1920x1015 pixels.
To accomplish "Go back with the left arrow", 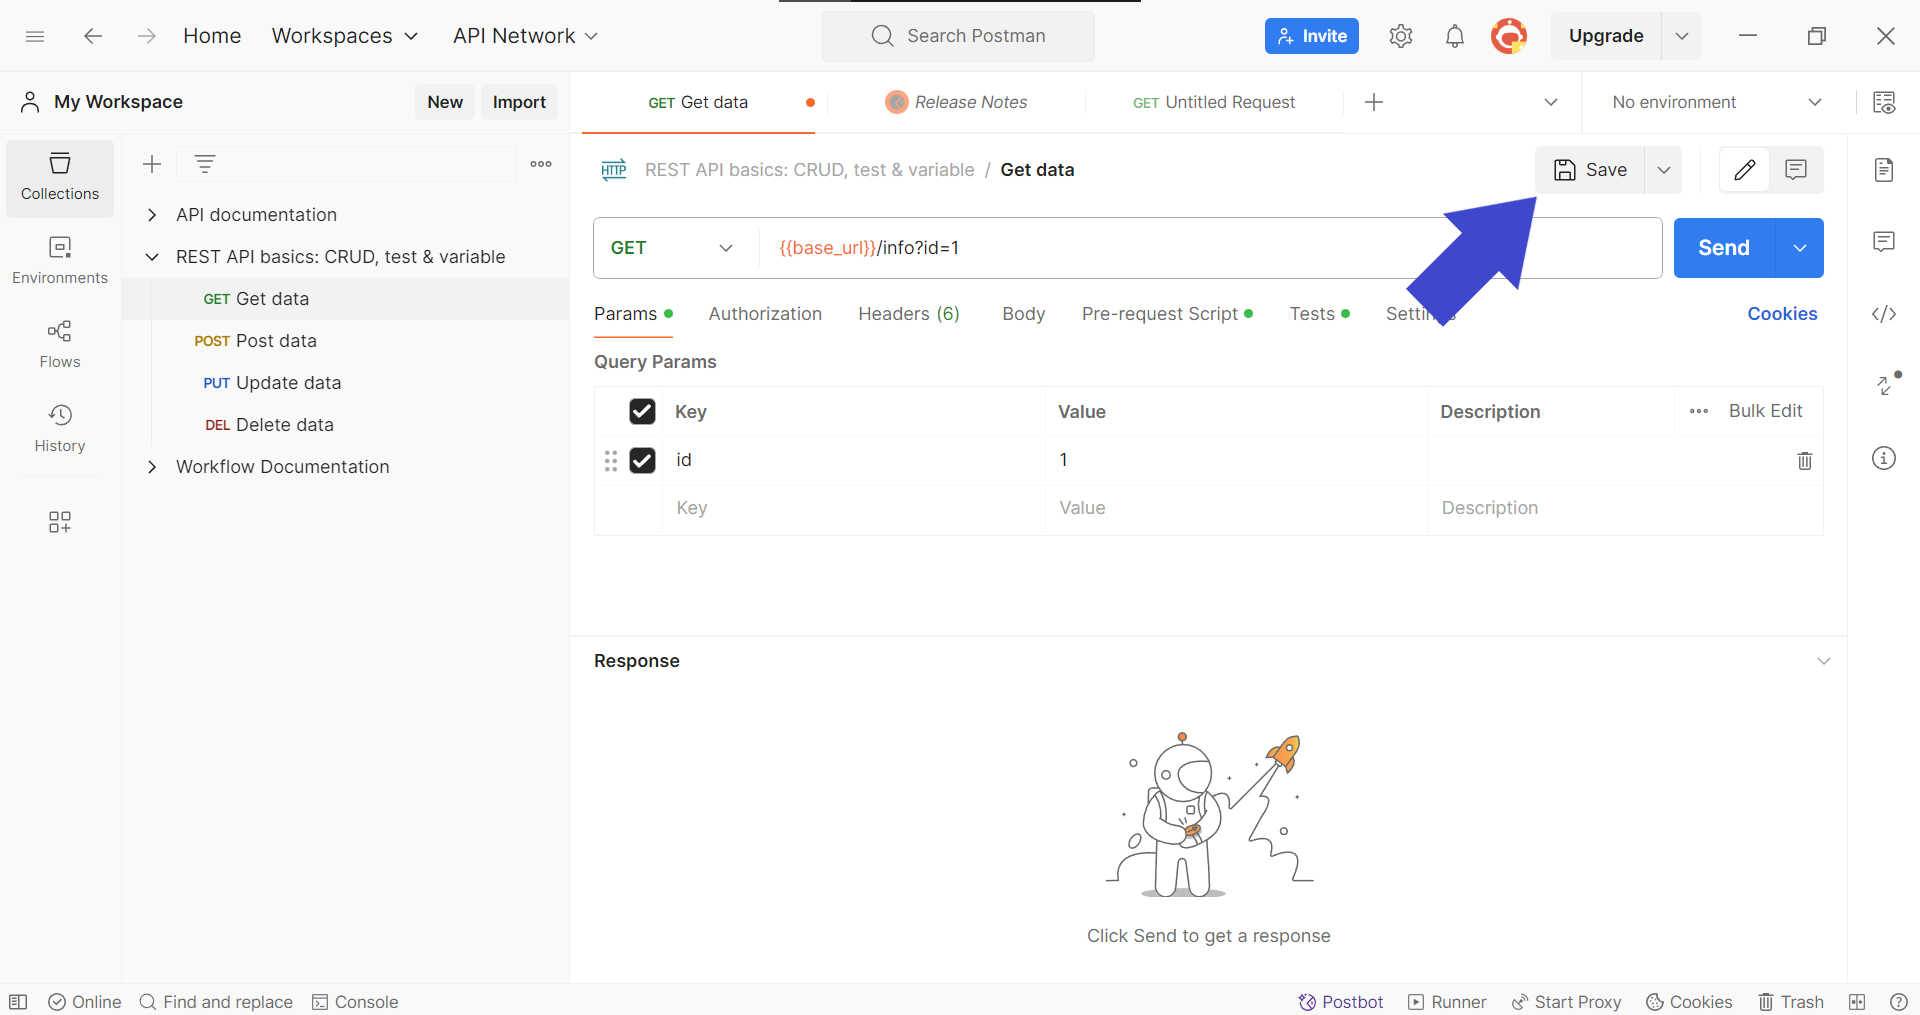I will click(x=93, y=36).
